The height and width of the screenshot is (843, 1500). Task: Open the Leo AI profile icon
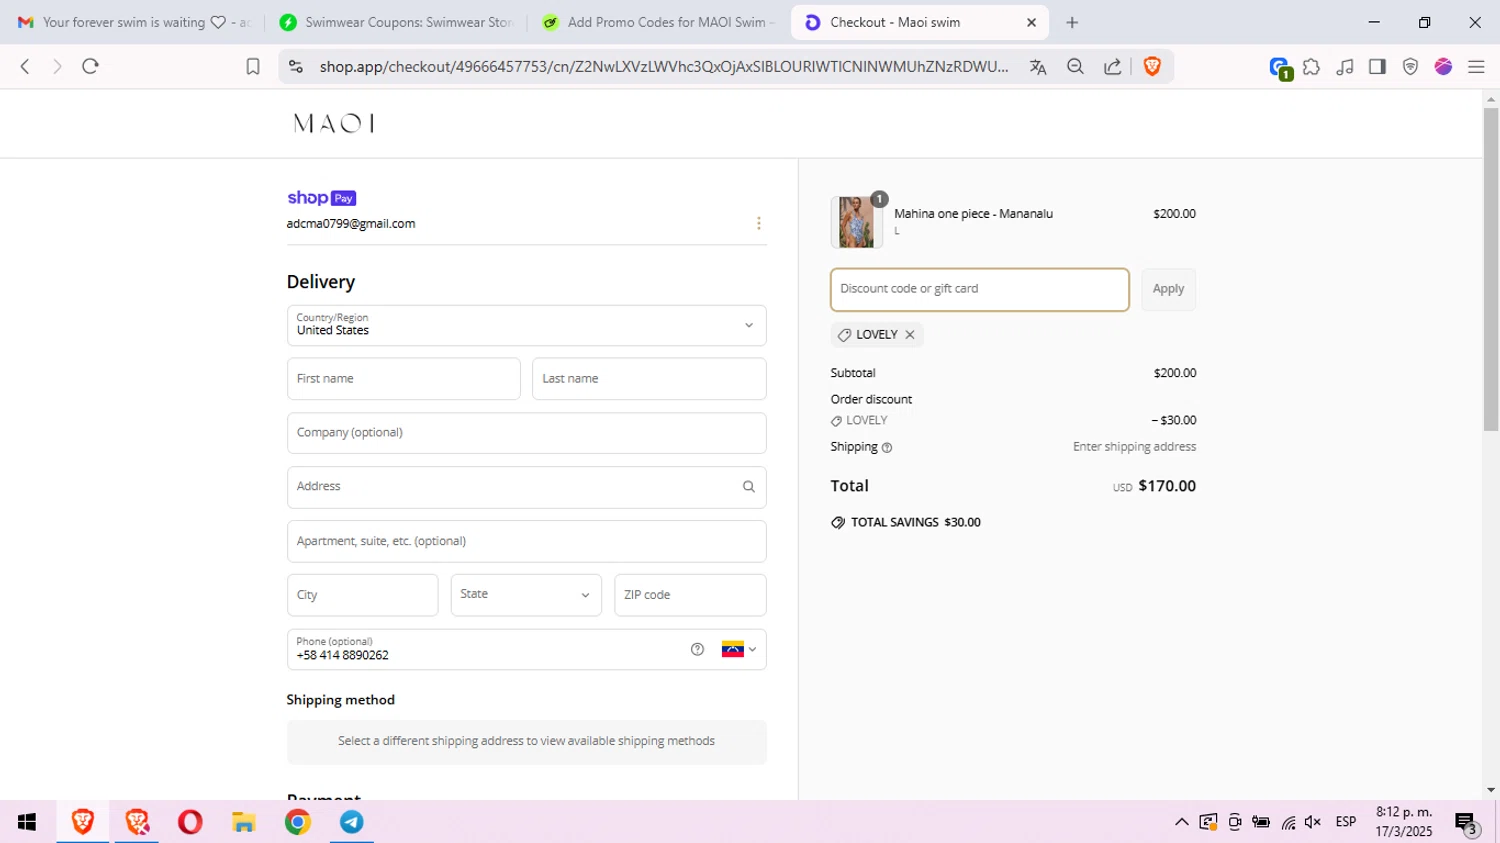click(x=1443, y=67)
